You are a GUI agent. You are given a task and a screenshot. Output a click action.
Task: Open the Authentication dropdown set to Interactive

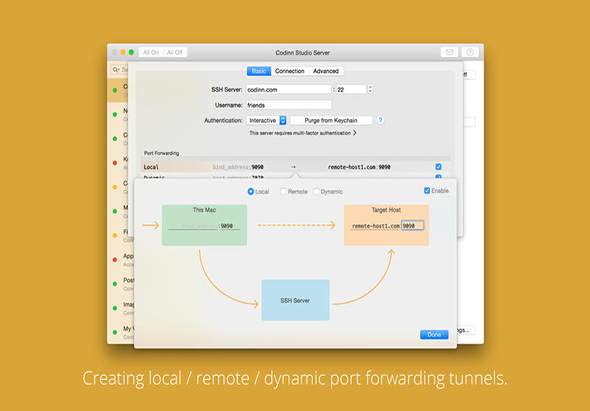266,120
